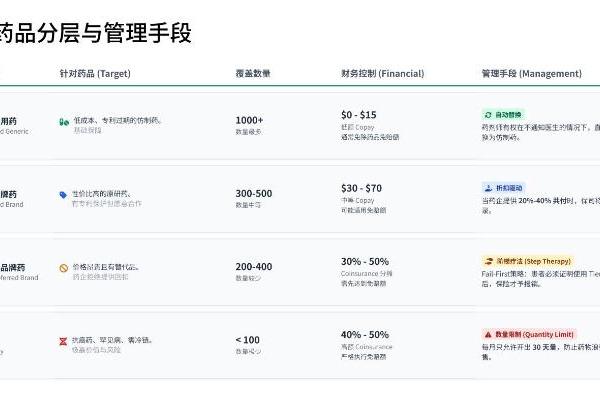
Task: Click the red hourglass icon in the < 100 row
Action: click(63, 341)
